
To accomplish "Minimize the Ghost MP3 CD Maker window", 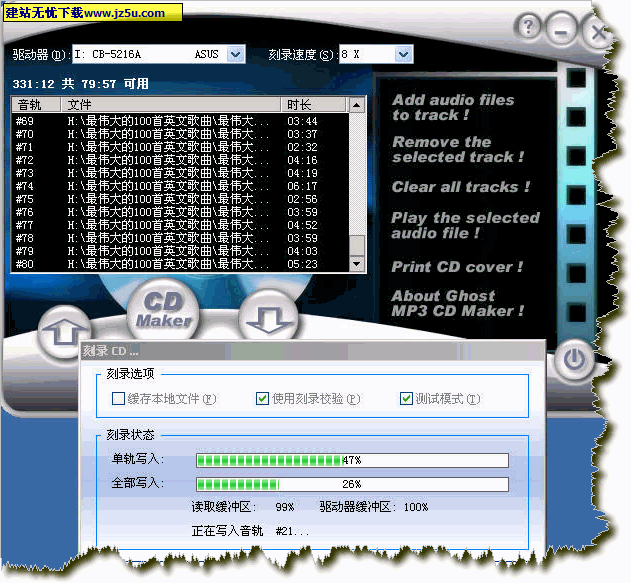I will click(x=561, y=31).
